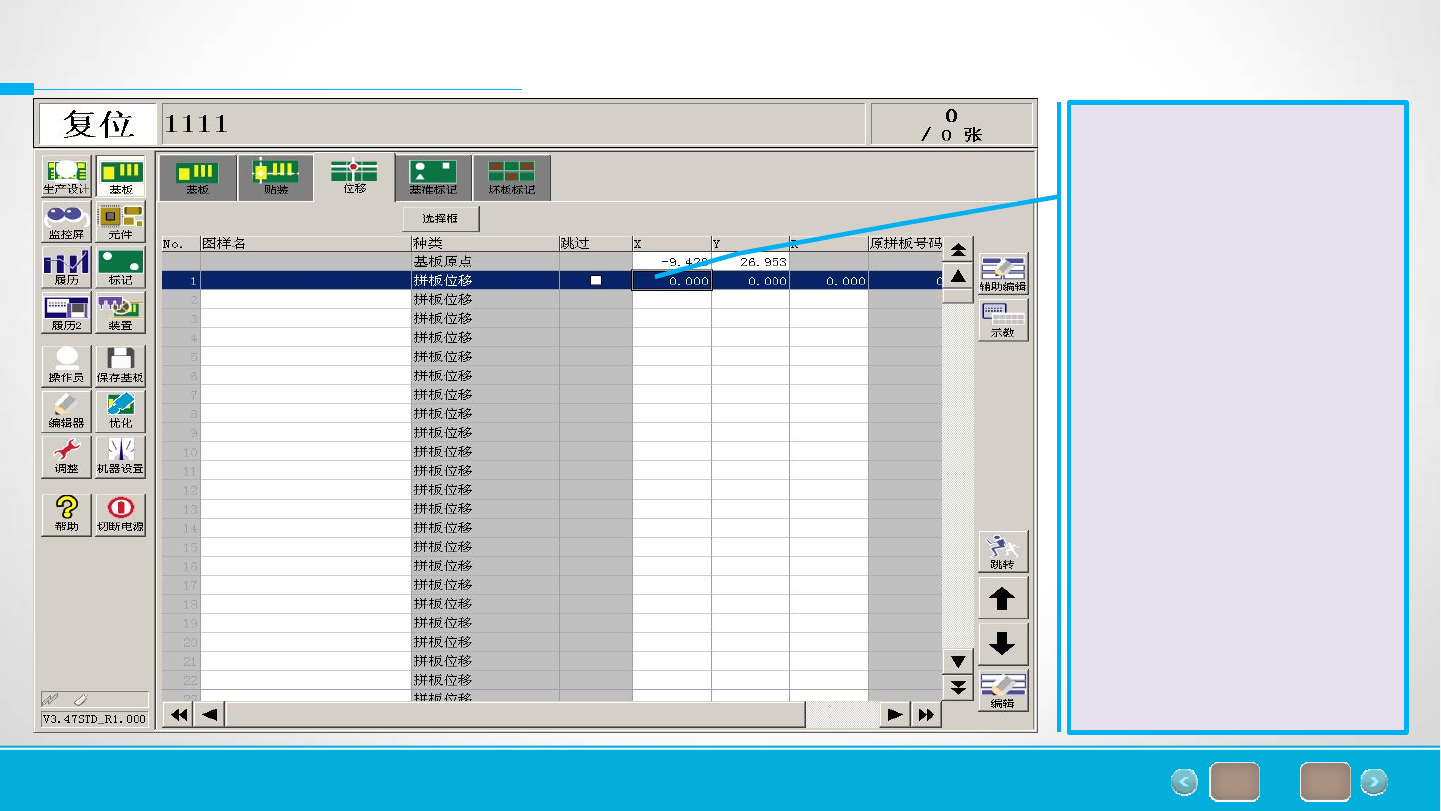
Task: Click the 辅助编辑 assist edit icon
Action: coord(1003,274)
